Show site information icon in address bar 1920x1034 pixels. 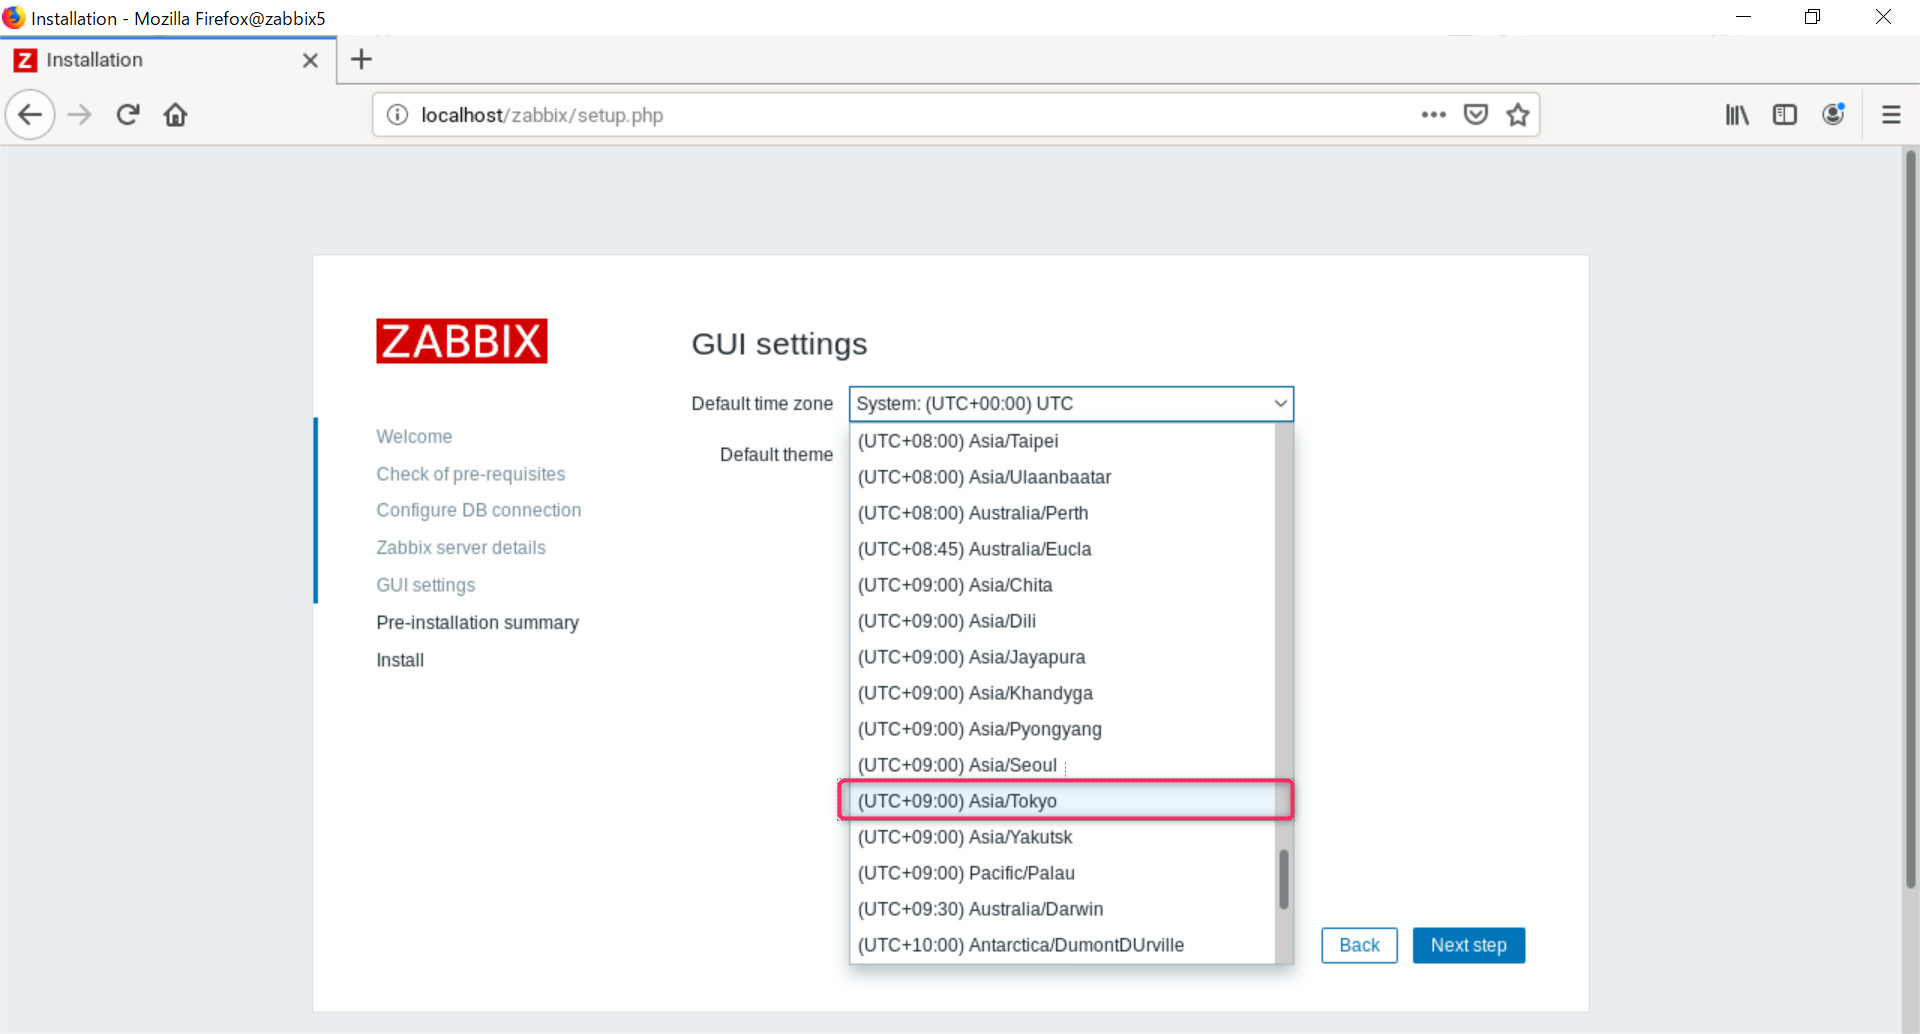(x=397, y=115)
